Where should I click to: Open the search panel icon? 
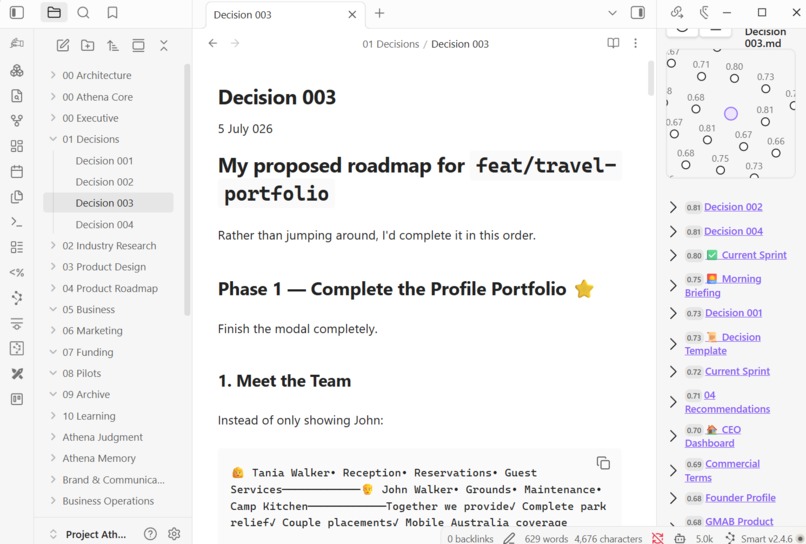[83, 12]
